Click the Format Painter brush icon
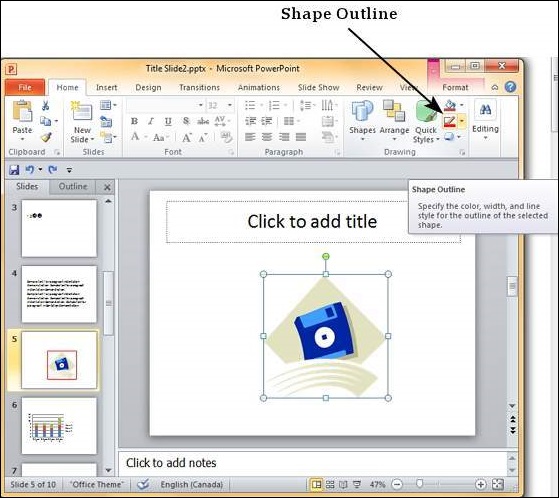 tap(46, 137)
